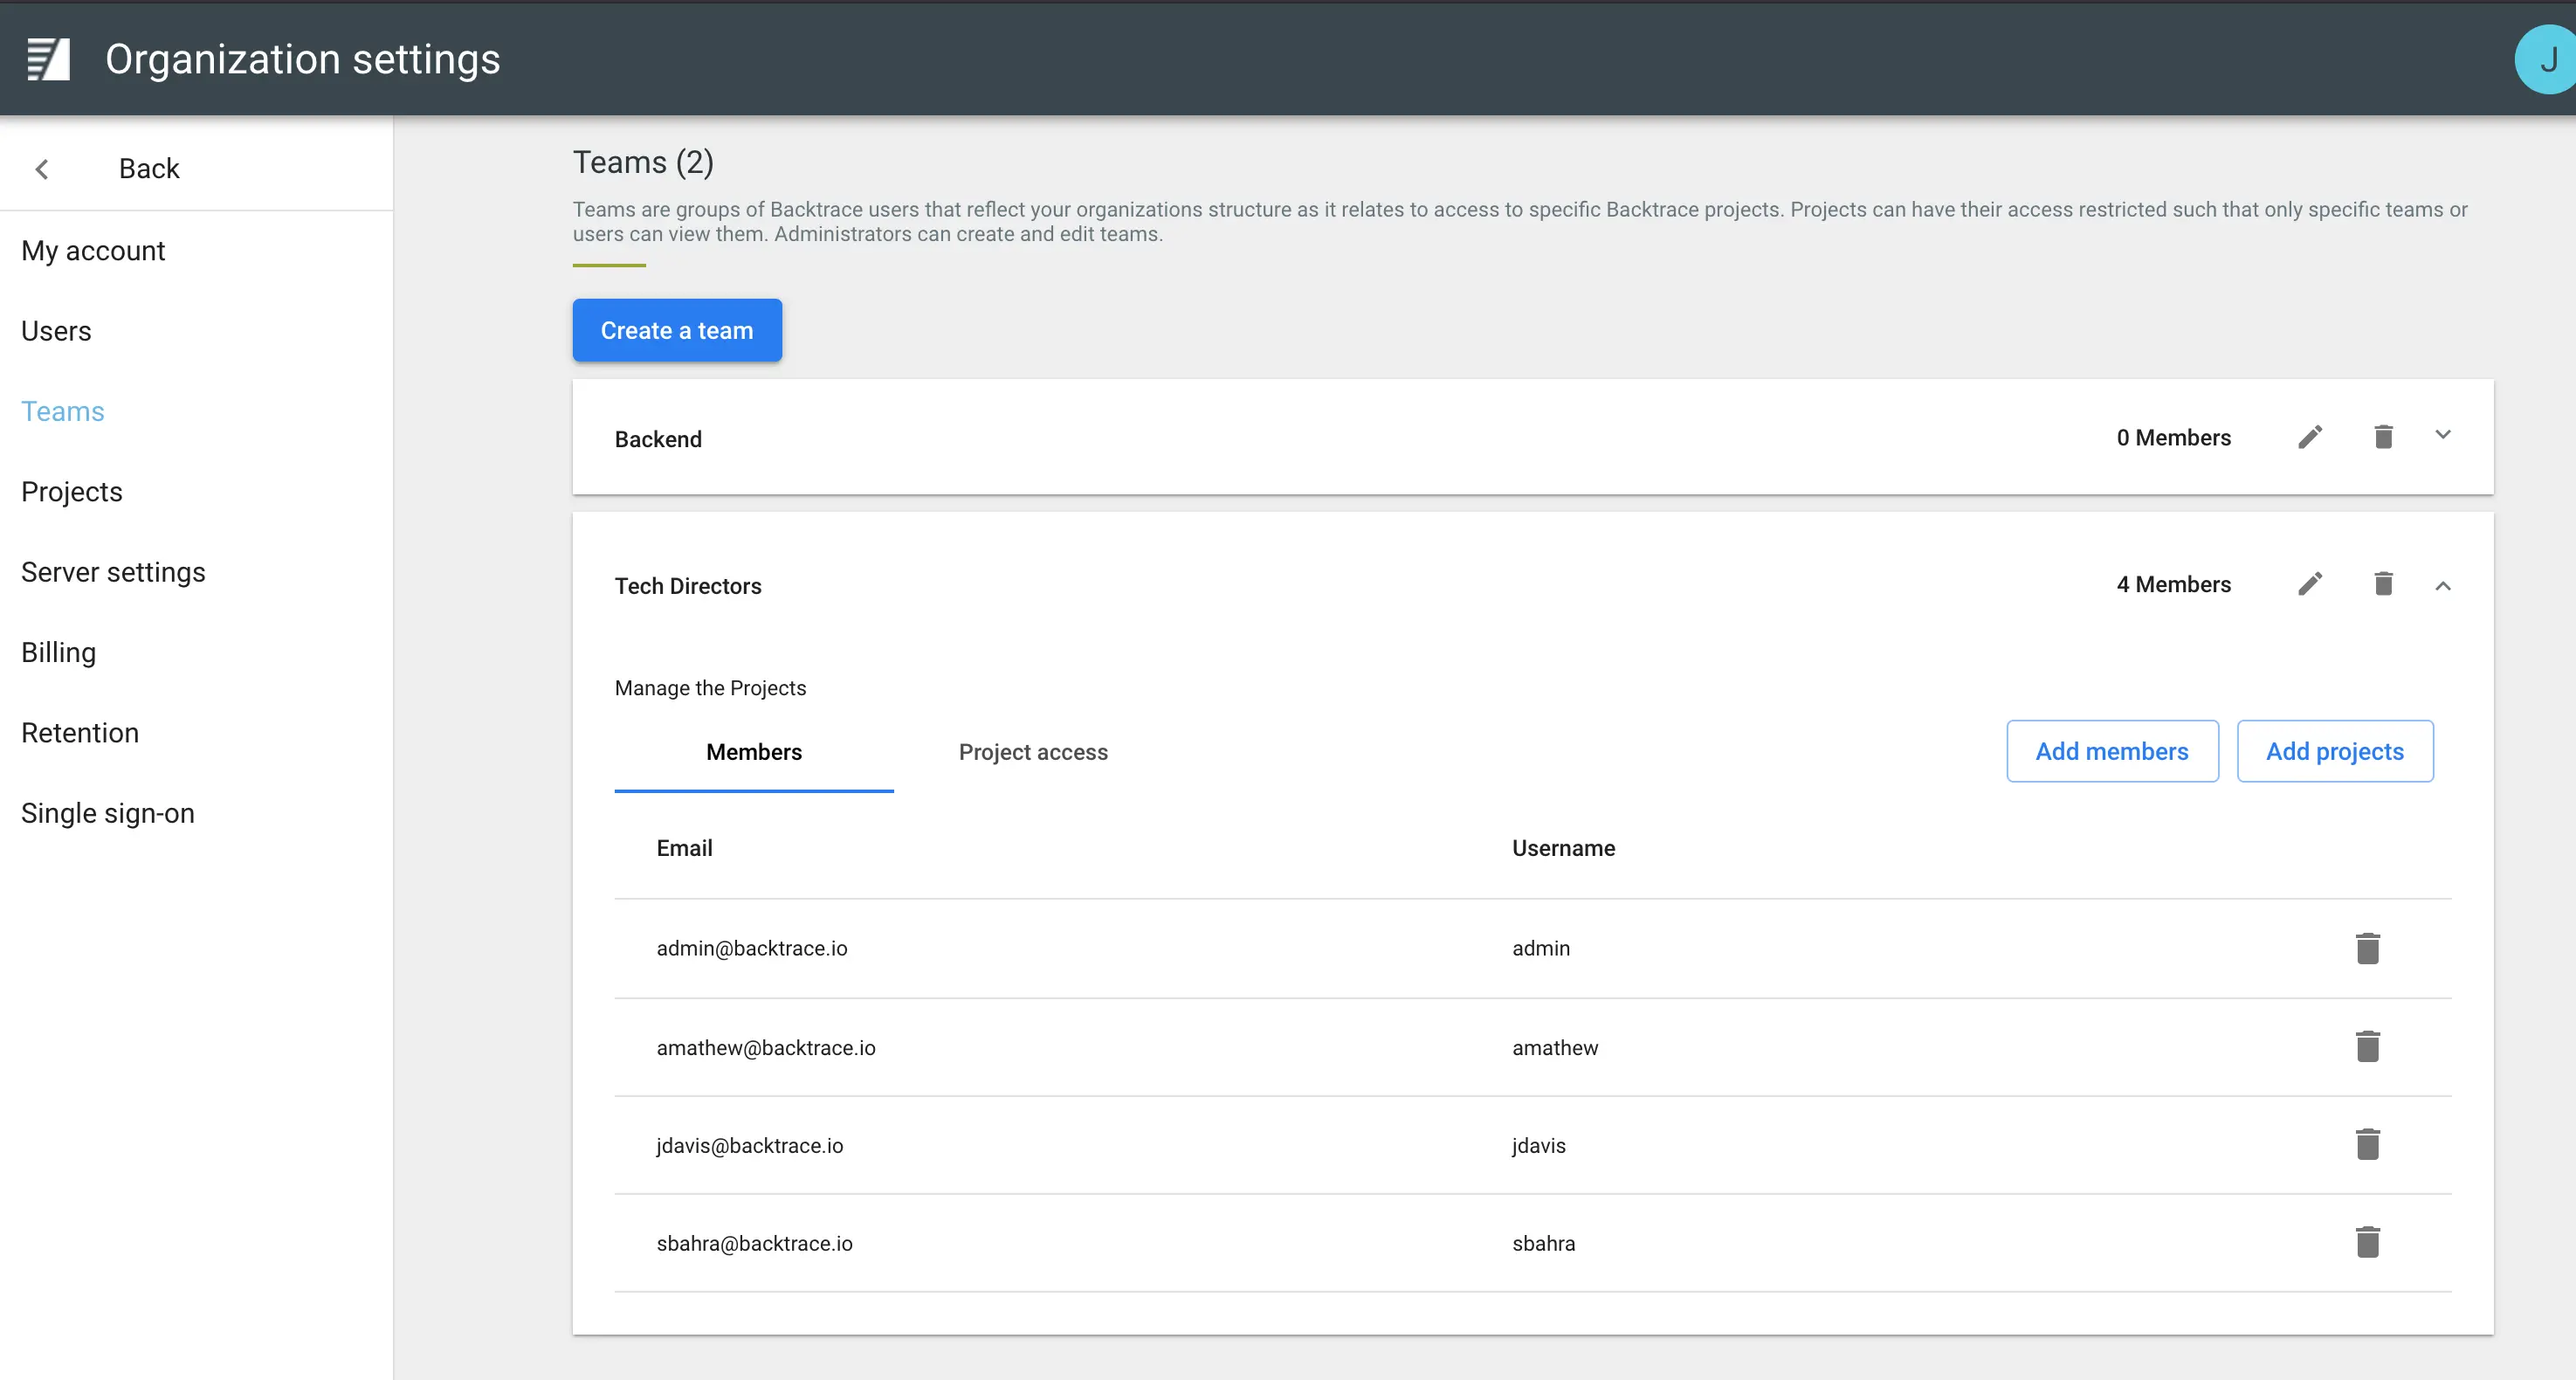Remove jdavis member from team
The image size is (2576, 1380).
[2367, 1144]
